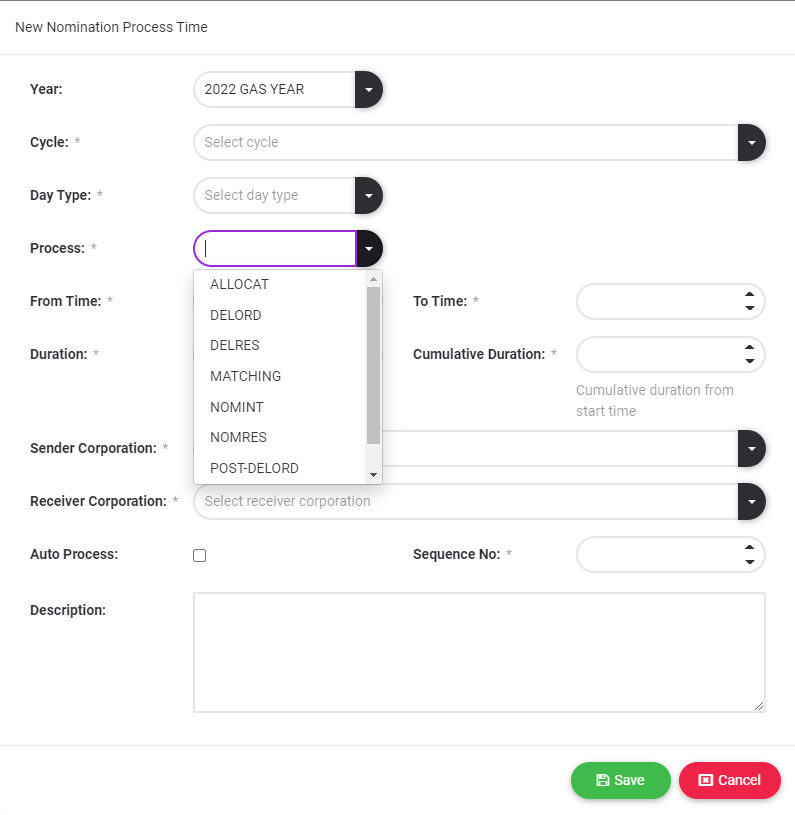Increment the Sequence No value
Image resolution: width=795 pixels, height=815 pixels.
coord(750,547)
